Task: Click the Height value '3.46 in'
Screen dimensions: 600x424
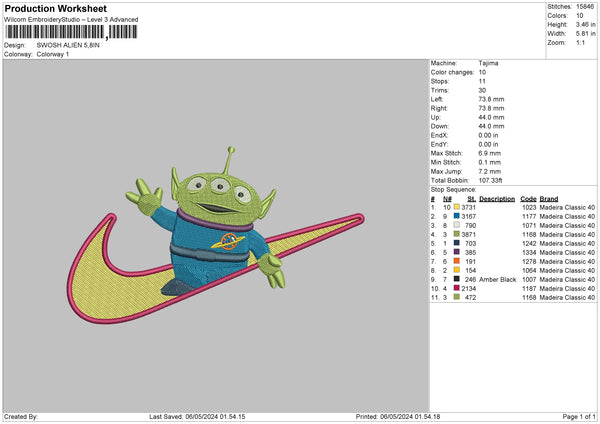Action: point(585,24)
